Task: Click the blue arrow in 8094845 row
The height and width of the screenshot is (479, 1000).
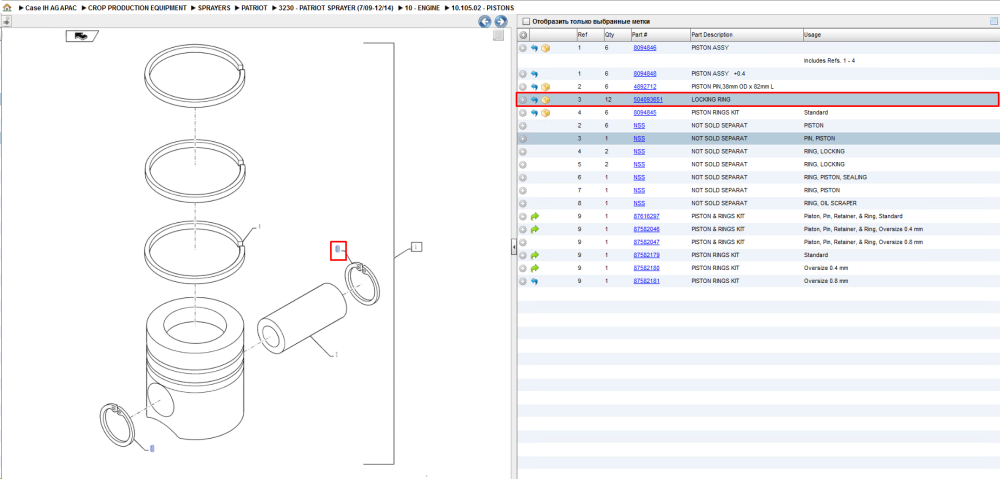Action: (x=534, y=113)
